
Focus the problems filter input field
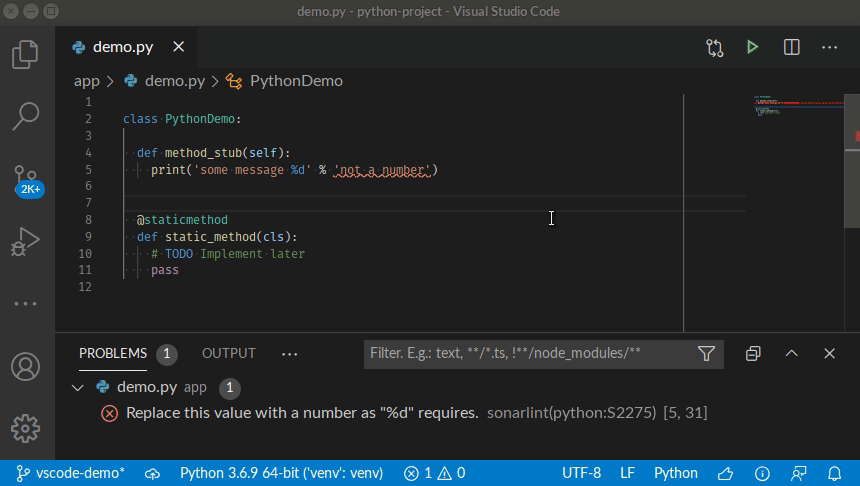point(529,354)
